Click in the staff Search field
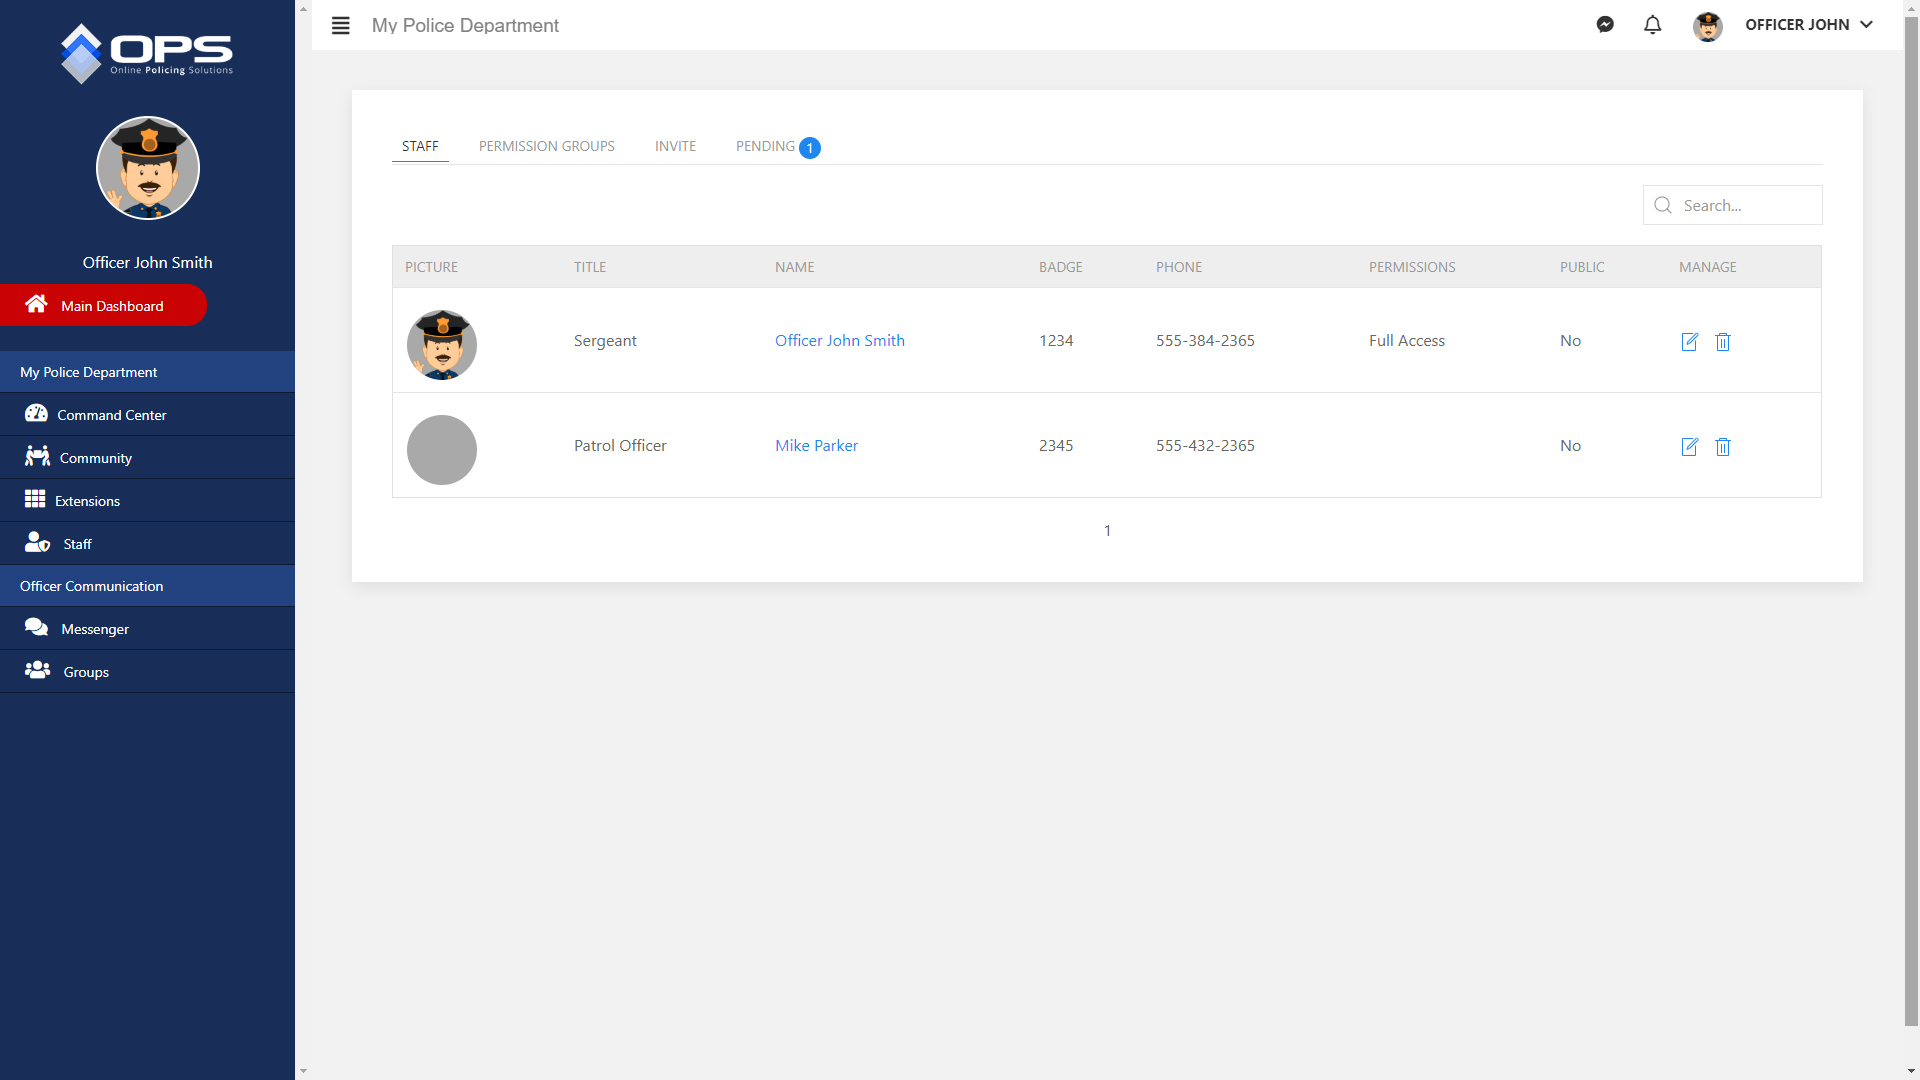 click(1745, 205)
